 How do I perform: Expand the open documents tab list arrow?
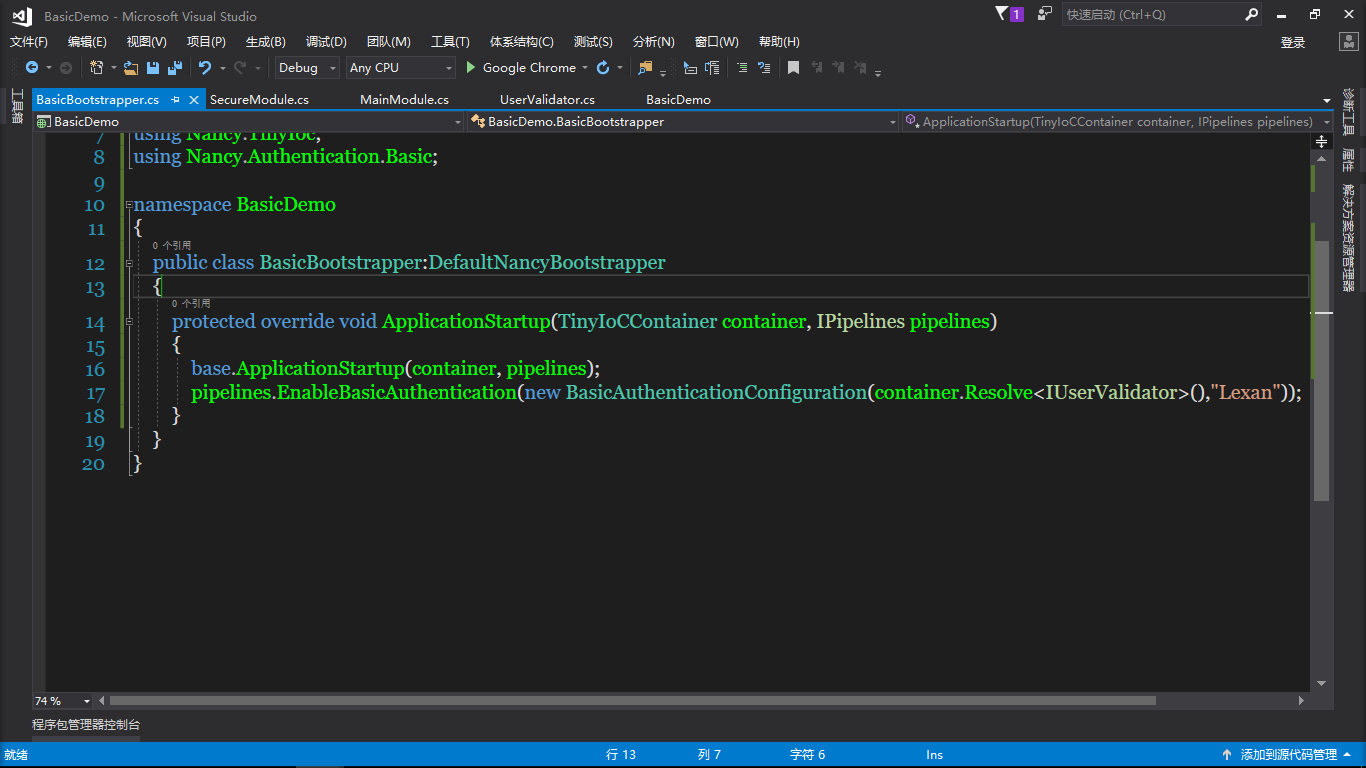click(1327, 101)
